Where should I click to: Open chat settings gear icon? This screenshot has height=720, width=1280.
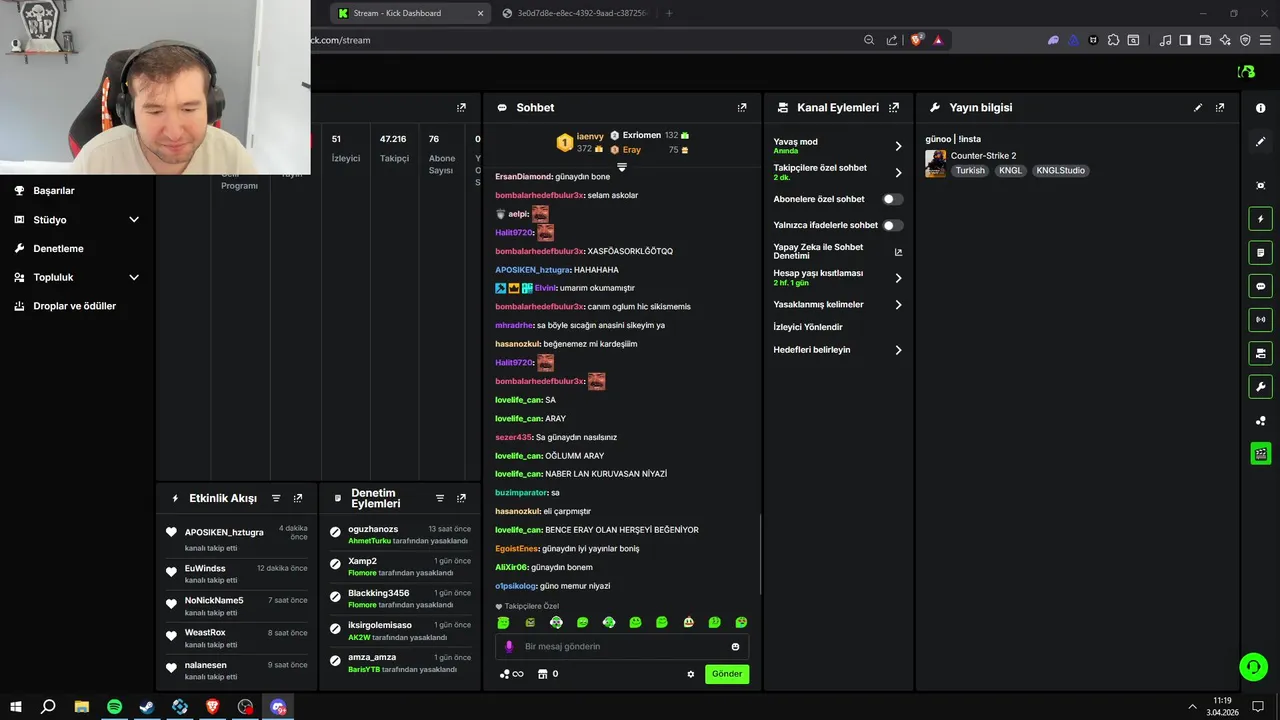pos(690,674)
